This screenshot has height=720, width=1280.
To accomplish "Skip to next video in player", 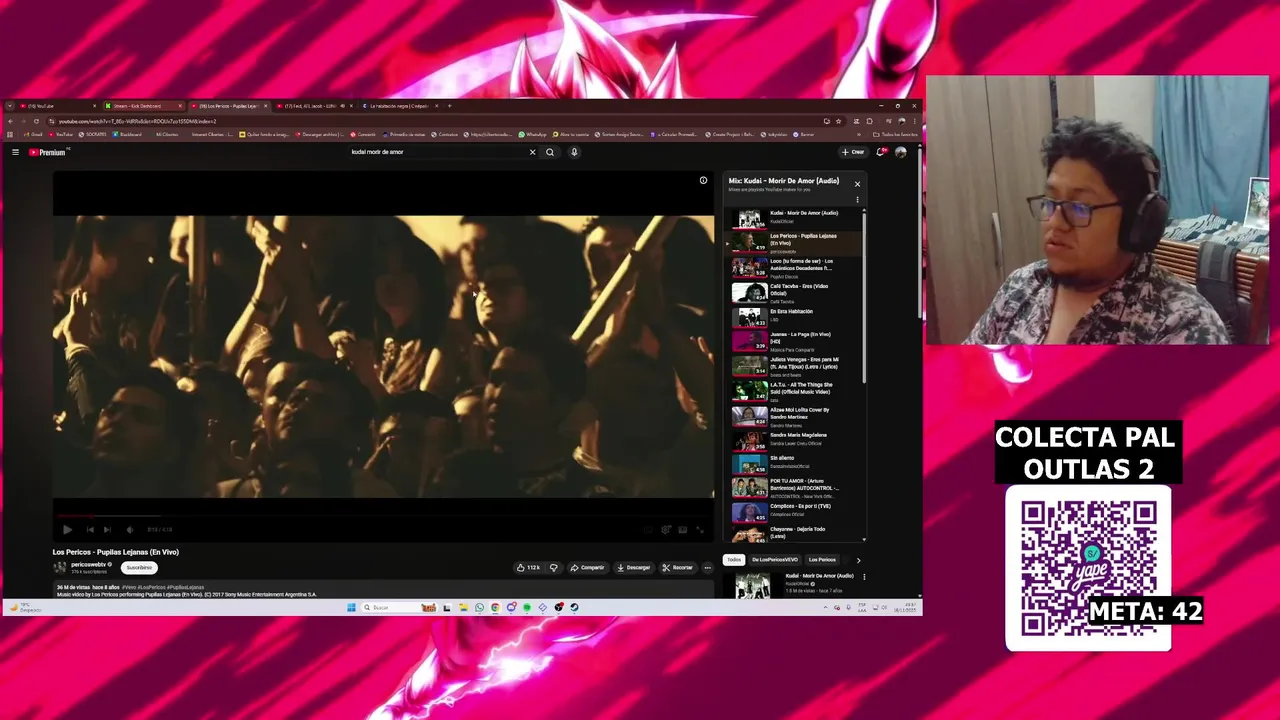I will [x=107, y=530].
